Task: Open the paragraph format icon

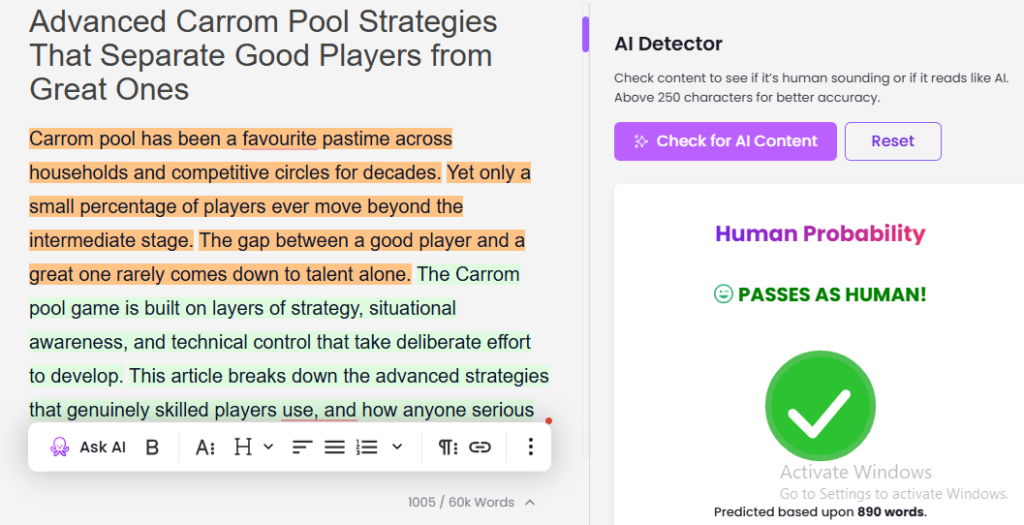Action: tap(448, 447)
